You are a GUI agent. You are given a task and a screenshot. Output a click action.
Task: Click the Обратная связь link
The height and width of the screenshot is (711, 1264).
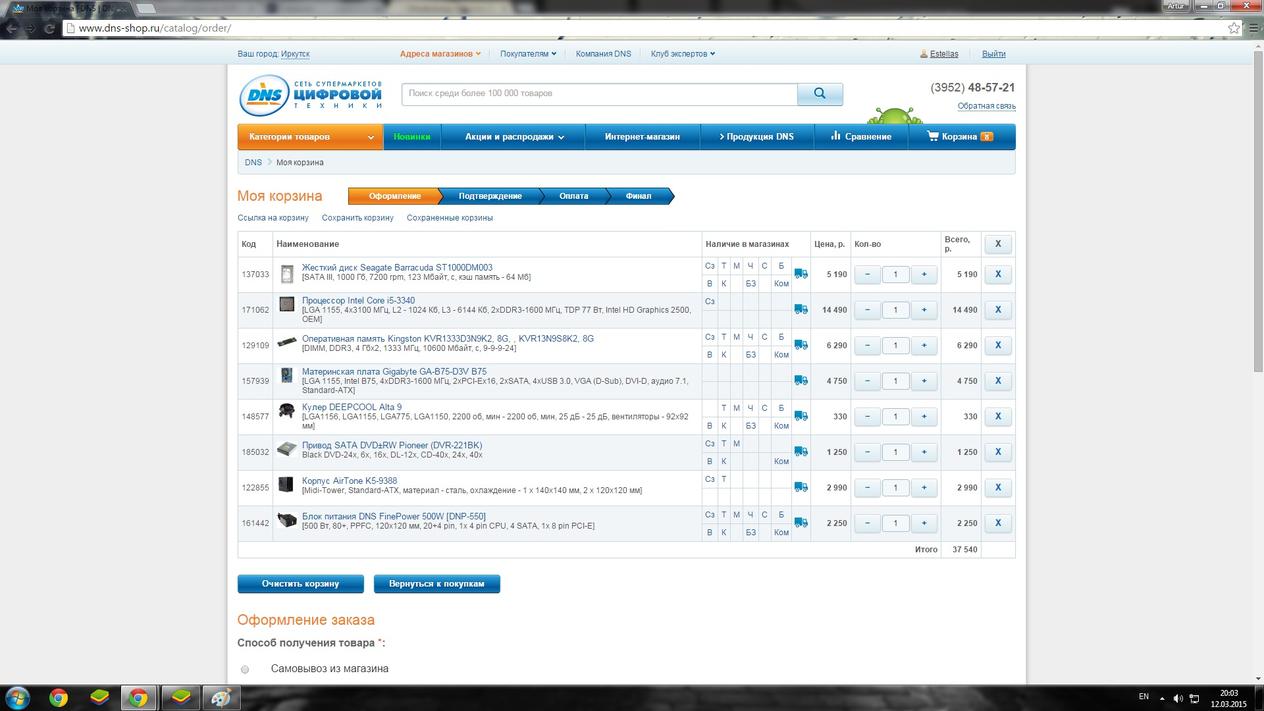point(986,106)
